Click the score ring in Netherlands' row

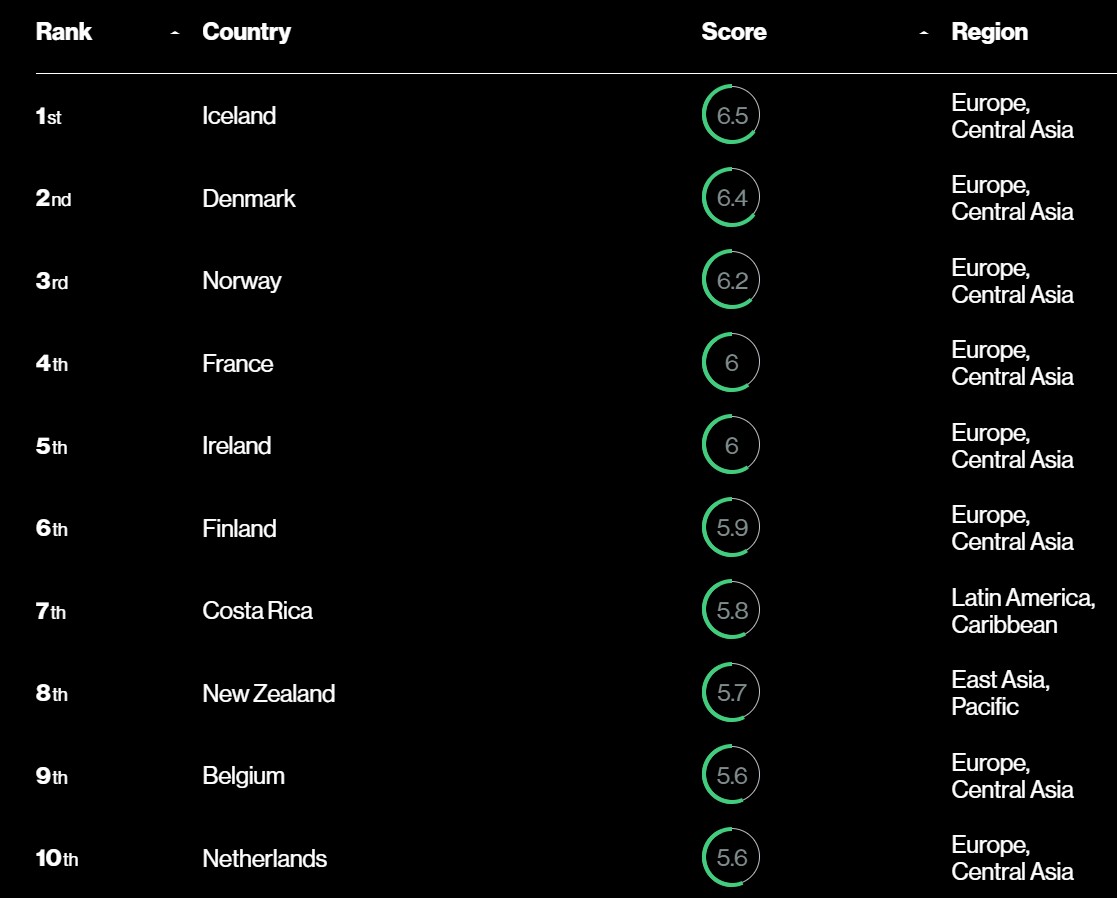tap(731, 858)
